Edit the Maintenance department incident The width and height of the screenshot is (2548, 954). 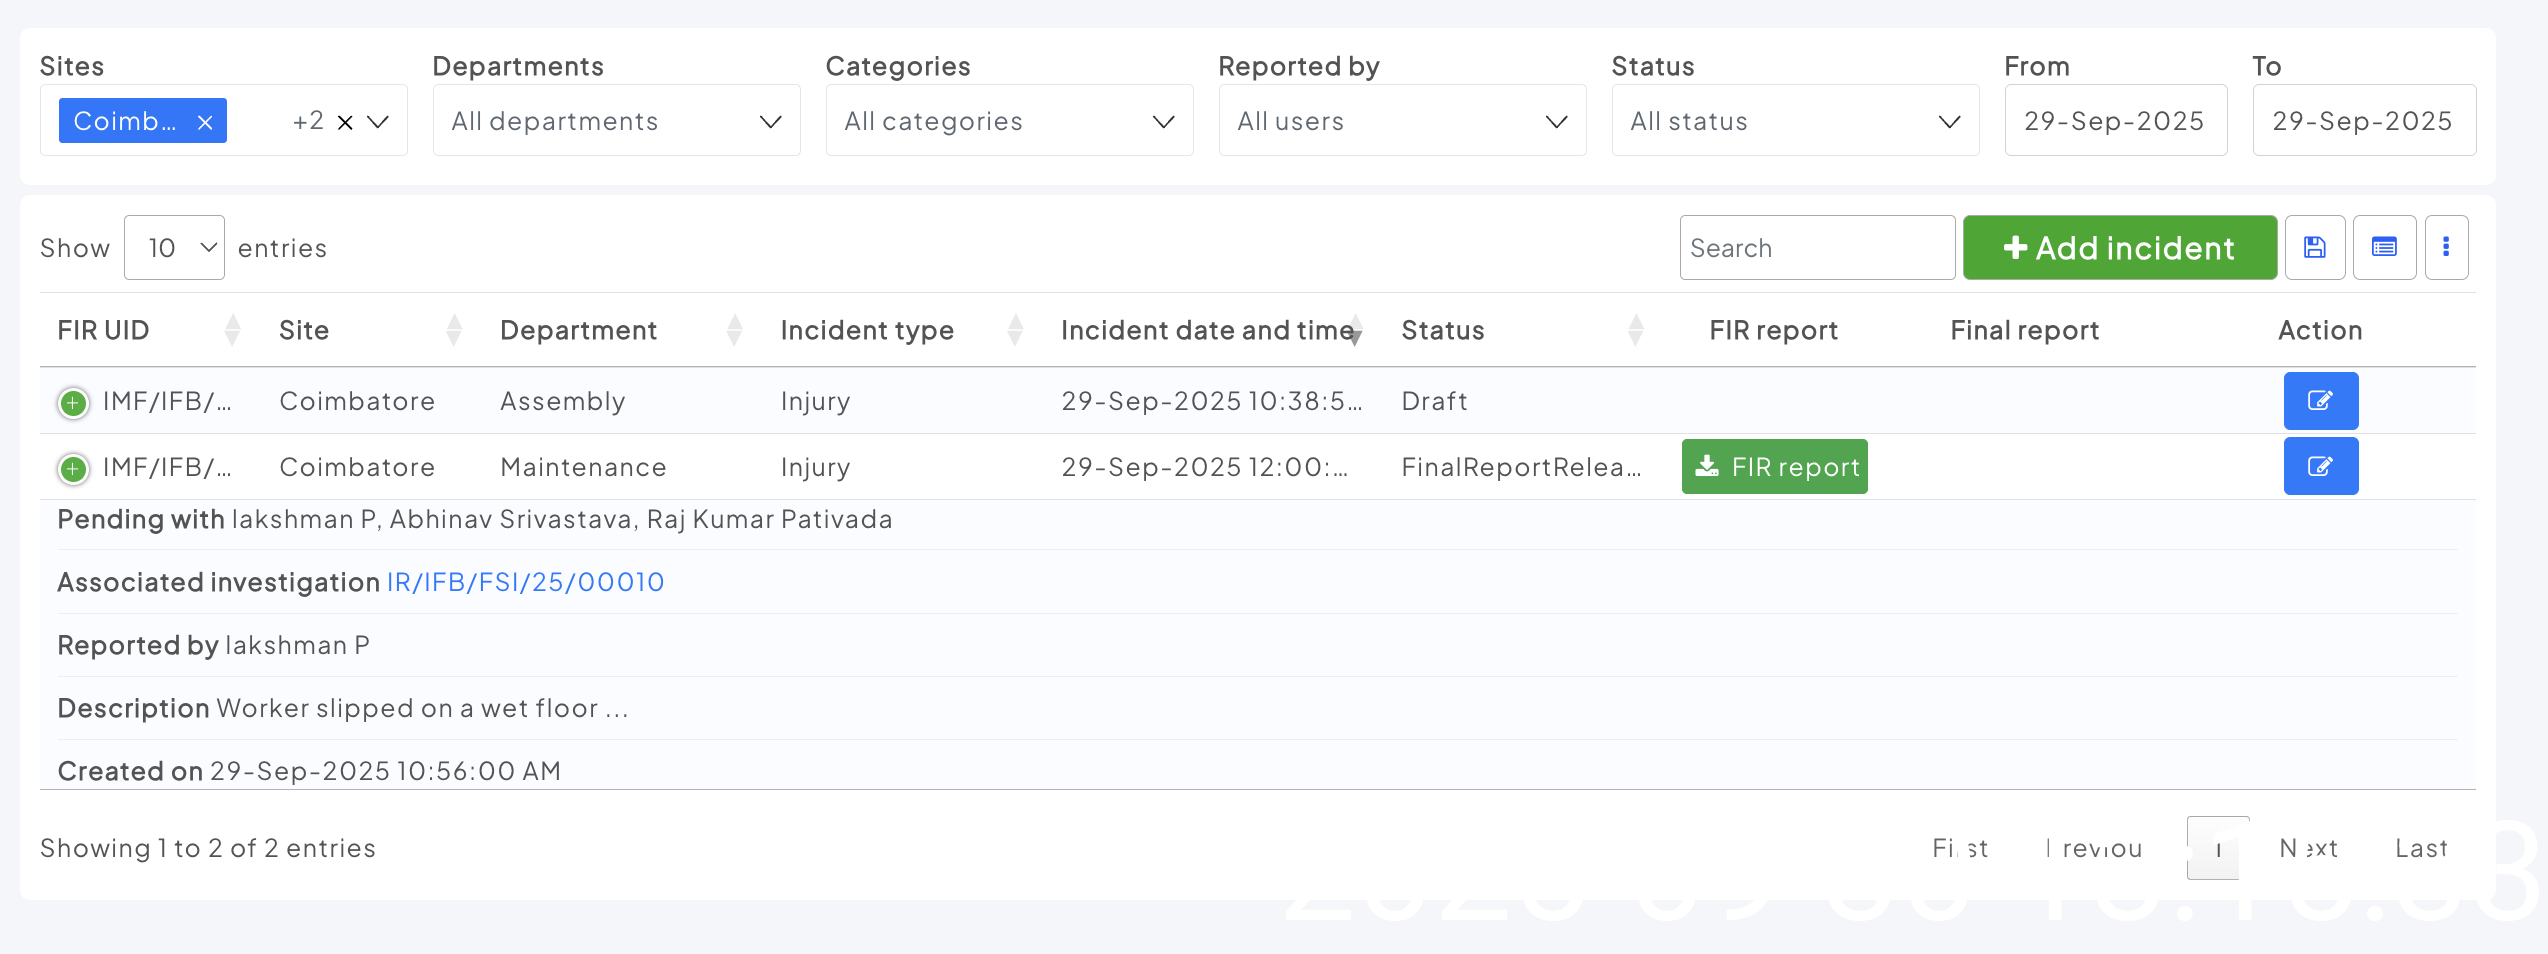2320,467
